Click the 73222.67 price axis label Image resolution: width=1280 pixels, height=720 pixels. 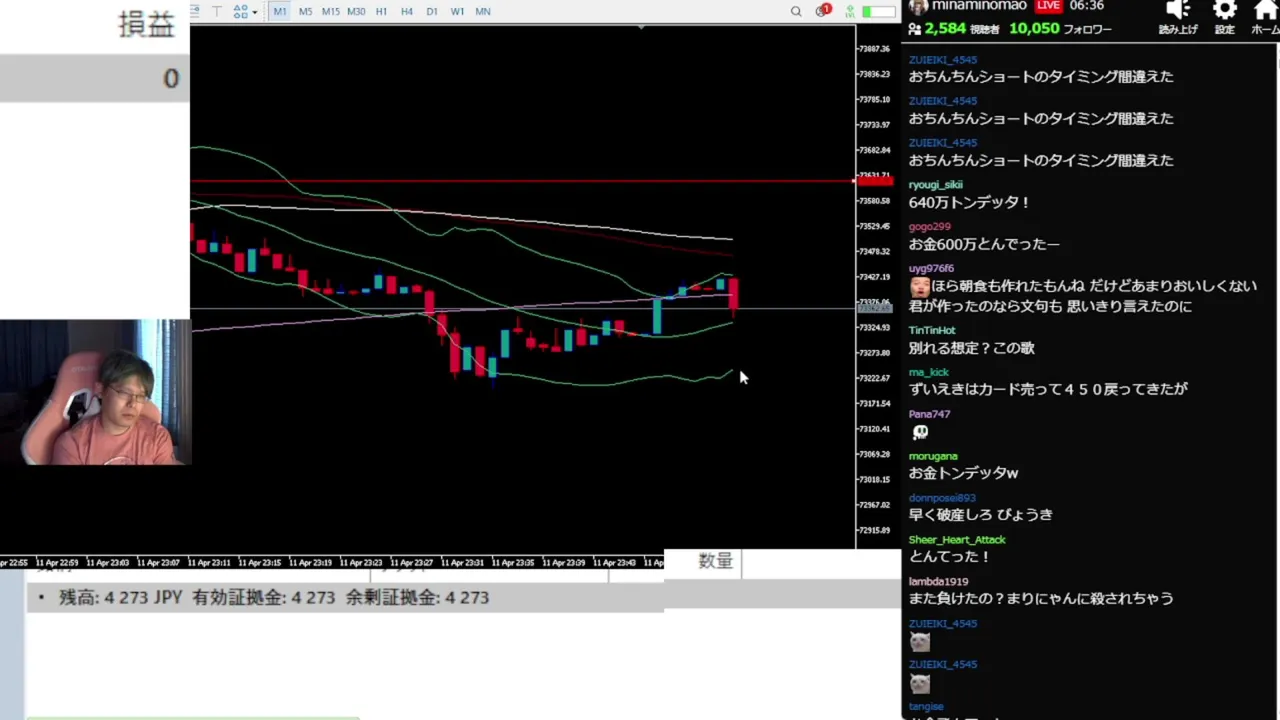point(875,378)
